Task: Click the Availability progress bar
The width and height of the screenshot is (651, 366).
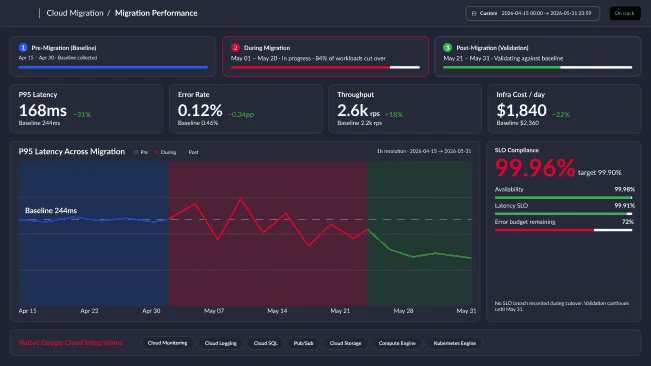Action: point(563,198)
